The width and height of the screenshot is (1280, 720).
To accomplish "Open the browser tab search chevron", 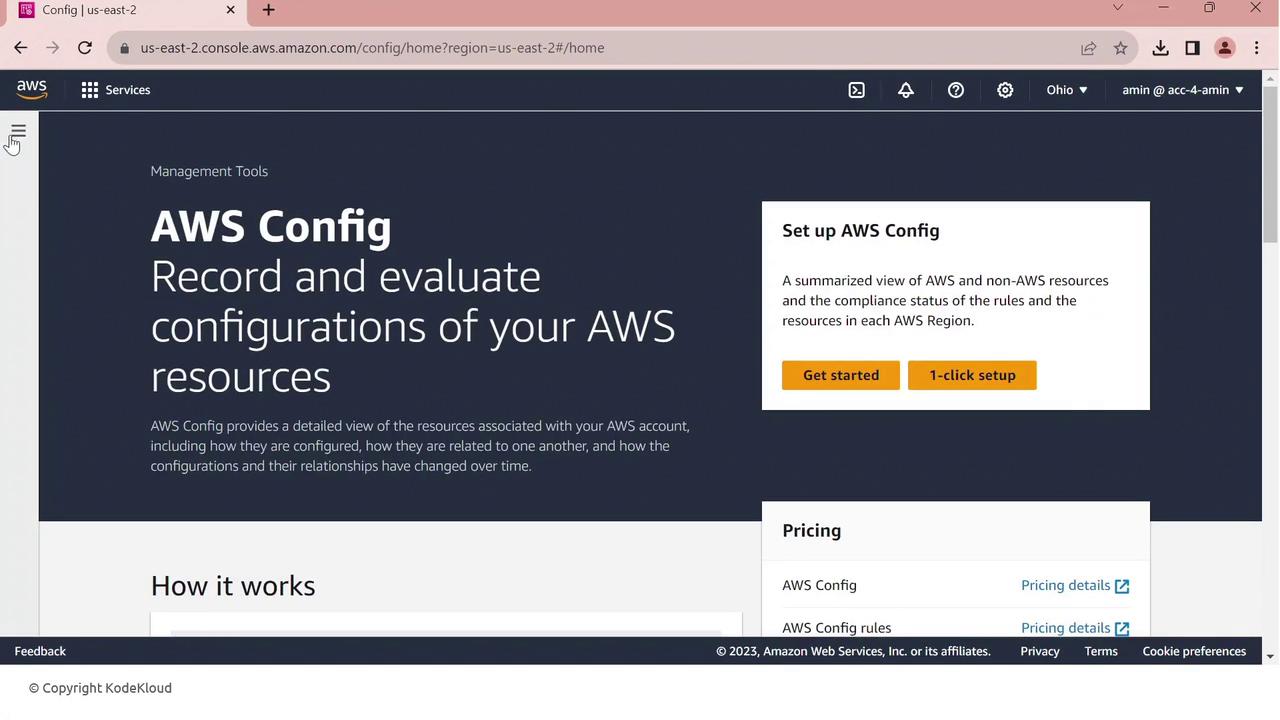I will pyautogui.click(x=1118, y=8).
